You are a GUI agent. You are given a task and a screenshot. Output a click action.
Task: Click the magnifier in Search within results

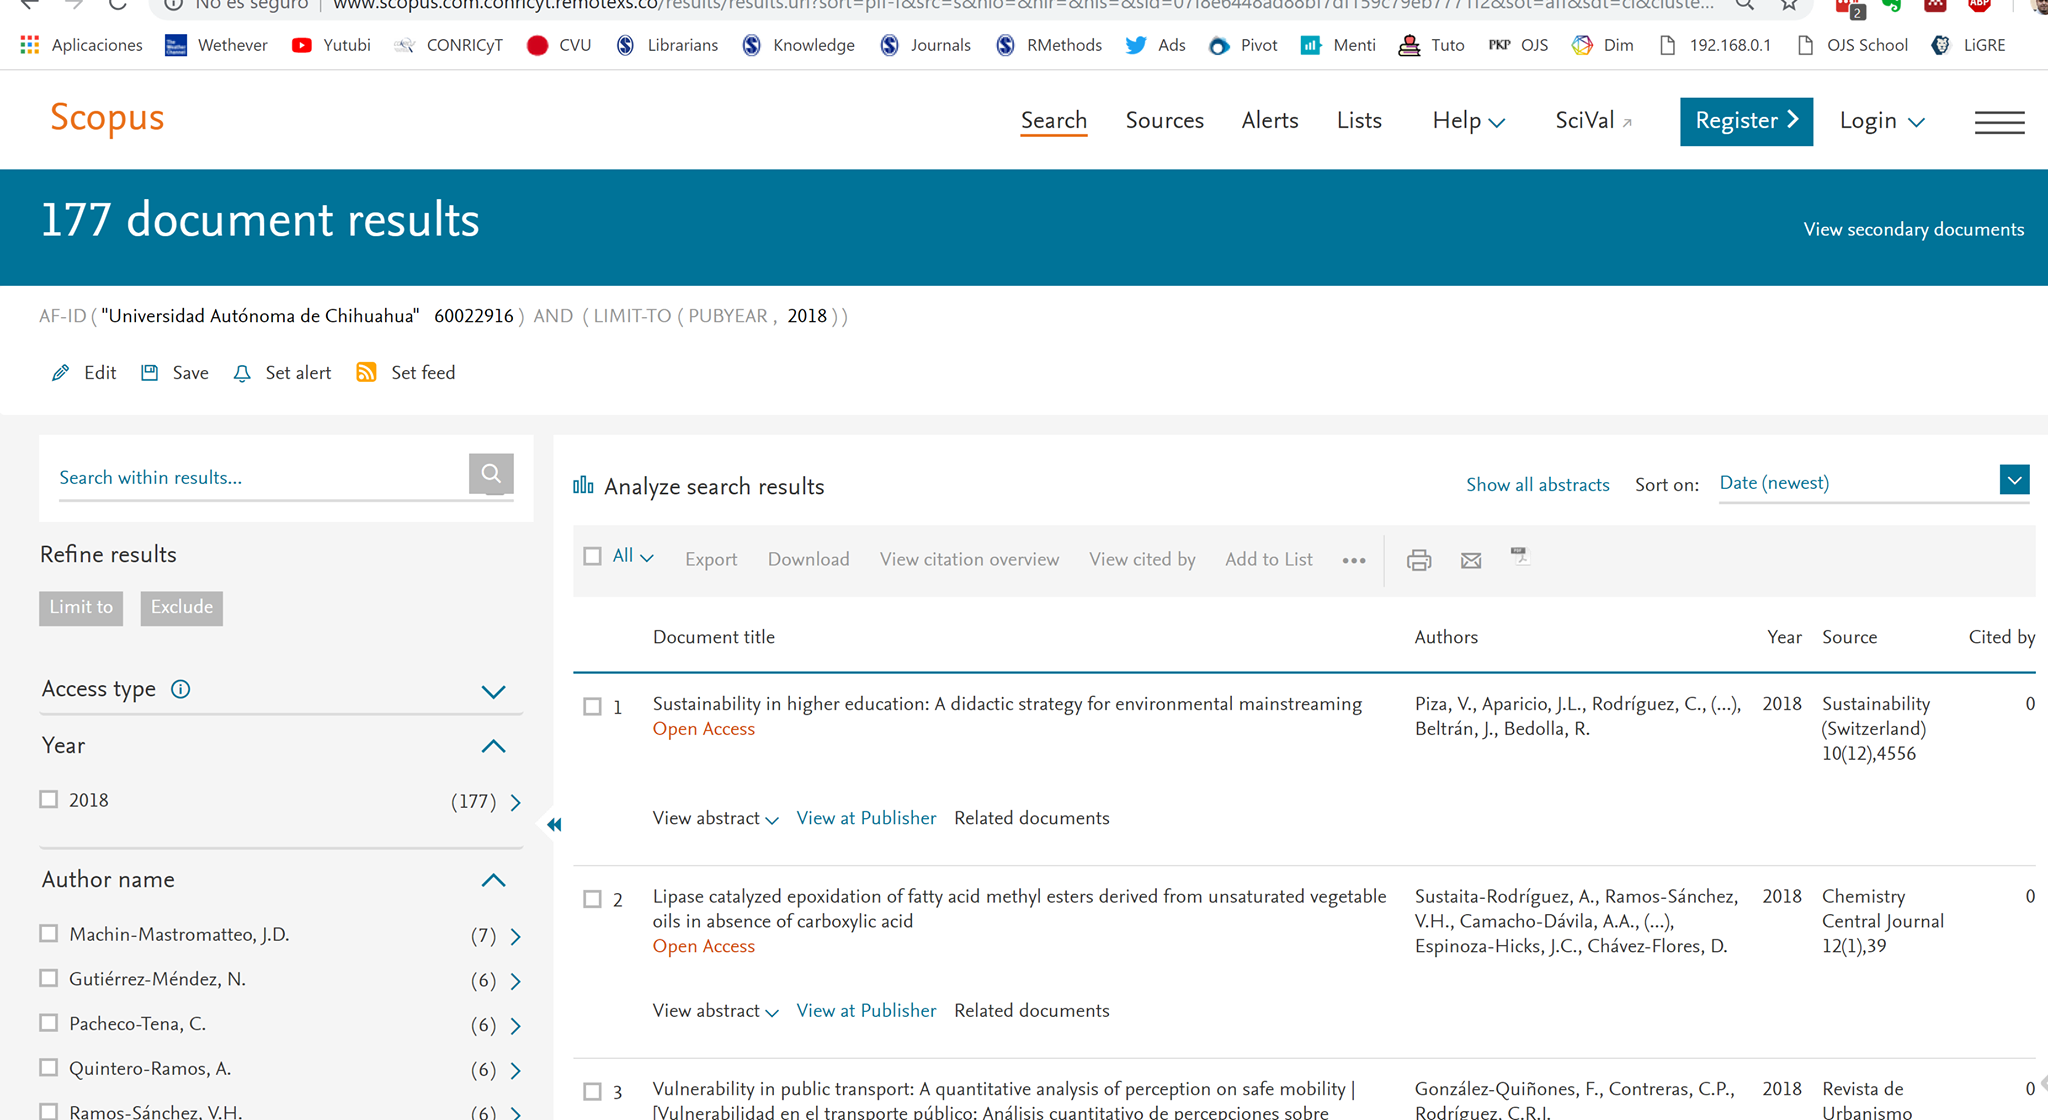(491, 474)
